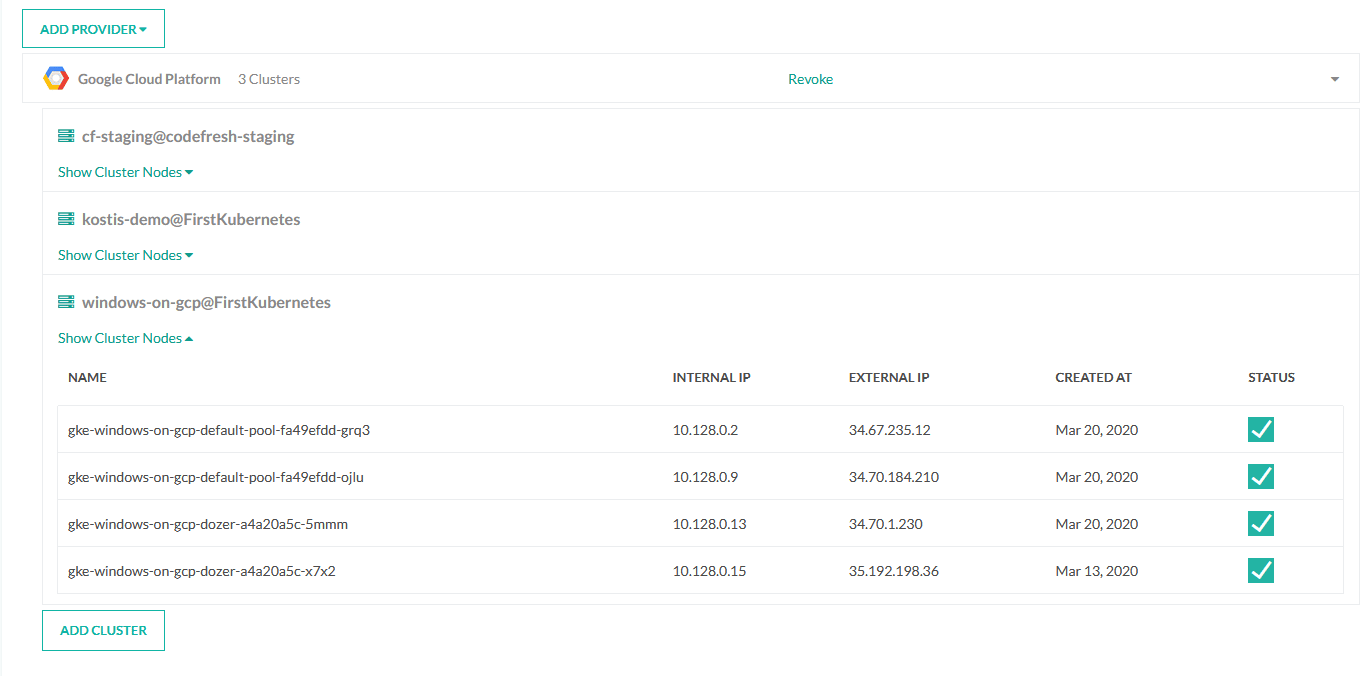
Task: Show cluster nodes for kostis-demo
Action: tap(125, 255)
